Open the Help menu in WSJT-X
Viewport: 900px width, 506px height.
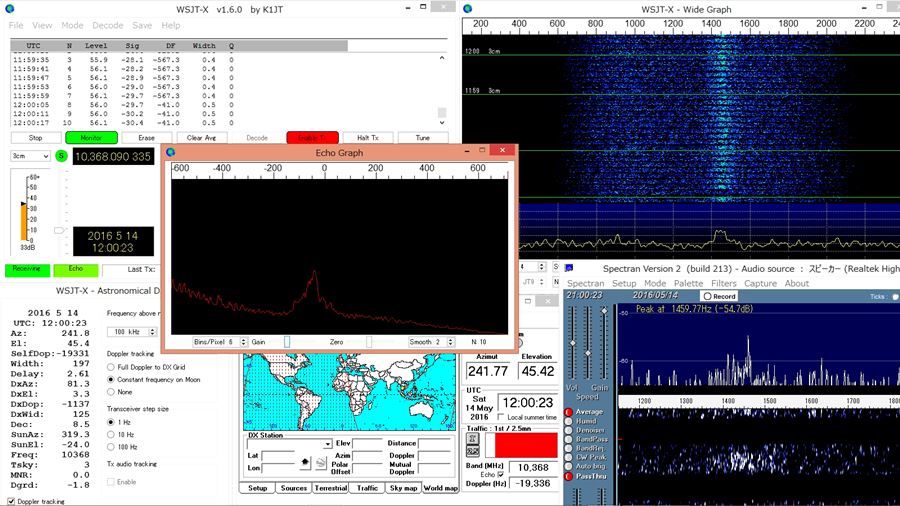(170, 25)
